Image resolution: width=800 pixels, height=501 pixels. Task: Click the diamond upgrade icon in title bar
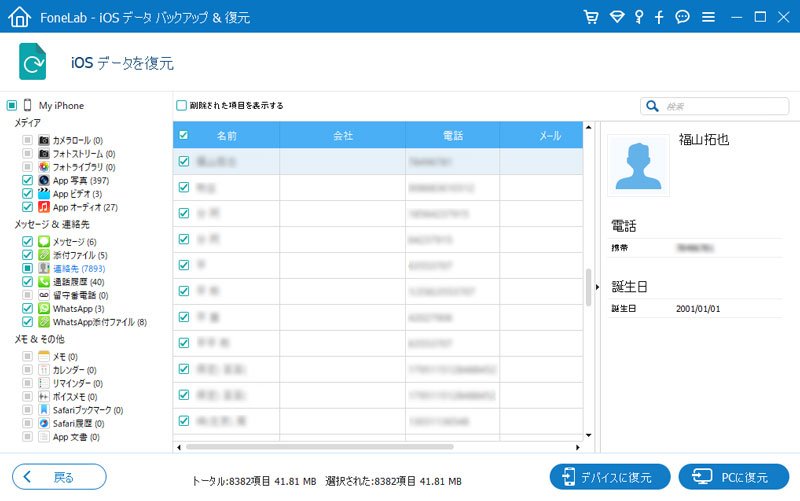[x=617, y=17]
